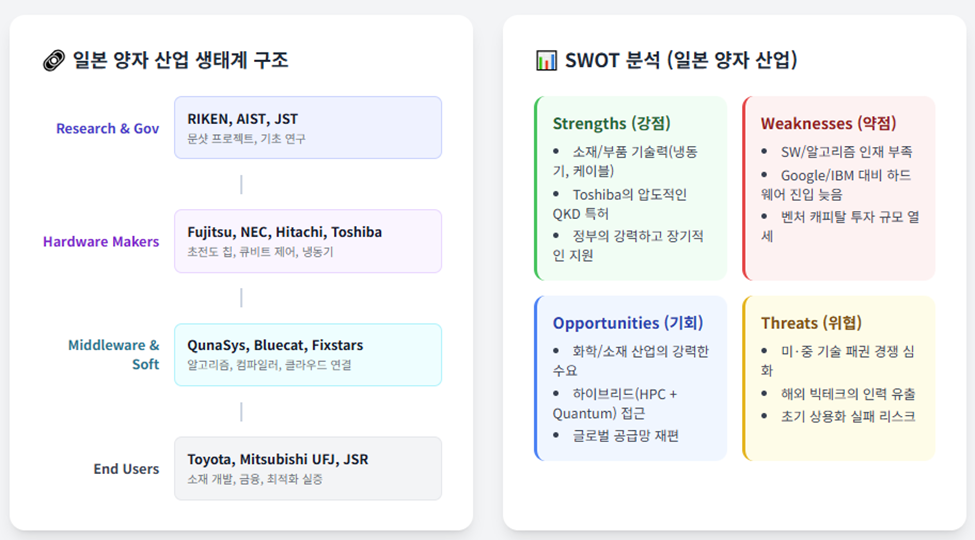
Task: Click the atom icon beside the ecosystem title
Action: click(x=54, y=61)
